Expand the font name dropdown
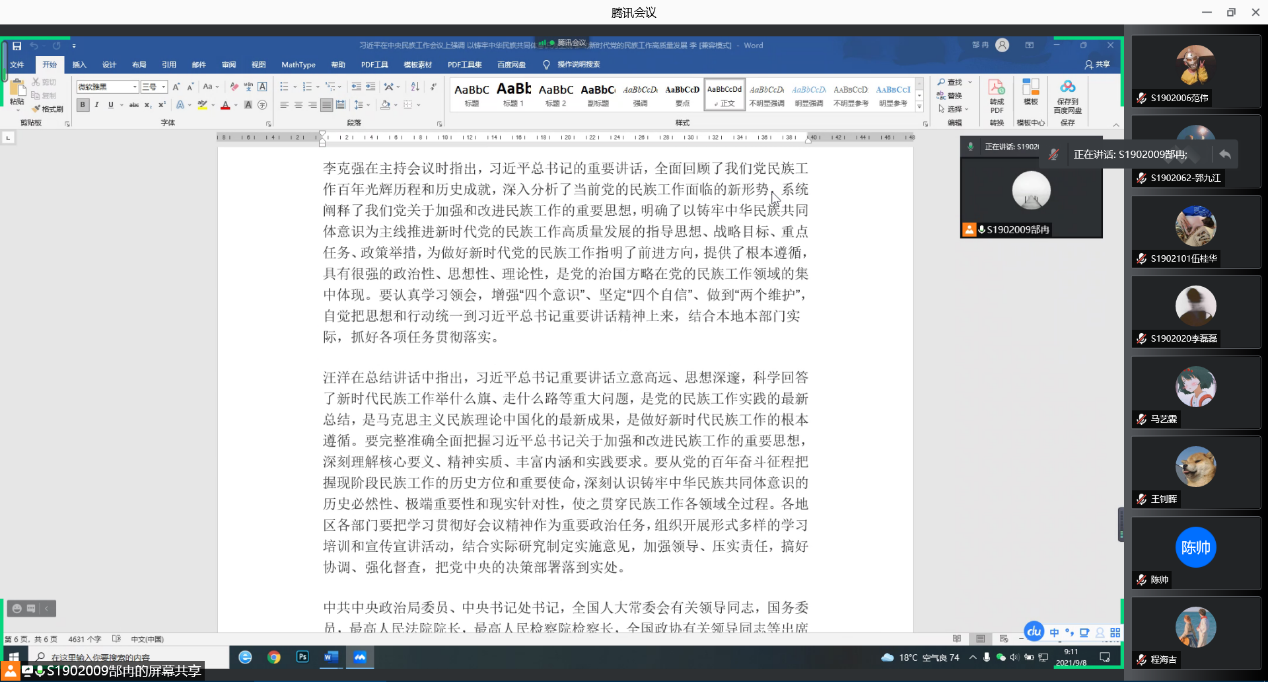Image resolution: width=1268 pixels, height=682 pixels. tap(135, 88)
